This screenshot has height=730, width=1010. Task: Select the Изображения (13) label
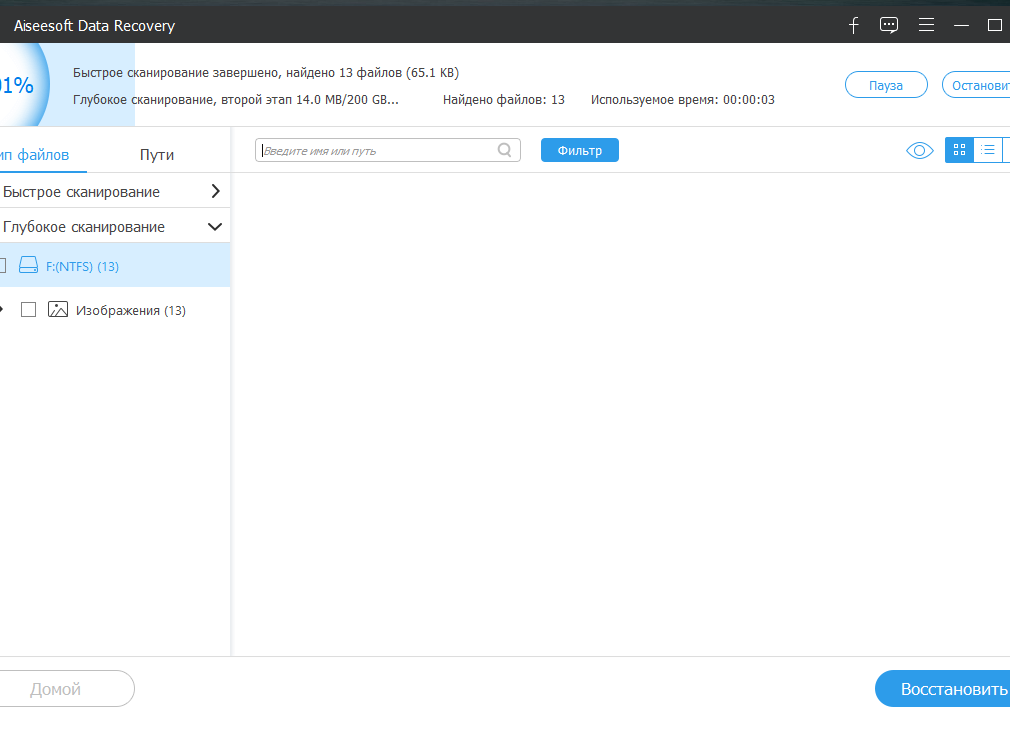[x=131, y=310]
